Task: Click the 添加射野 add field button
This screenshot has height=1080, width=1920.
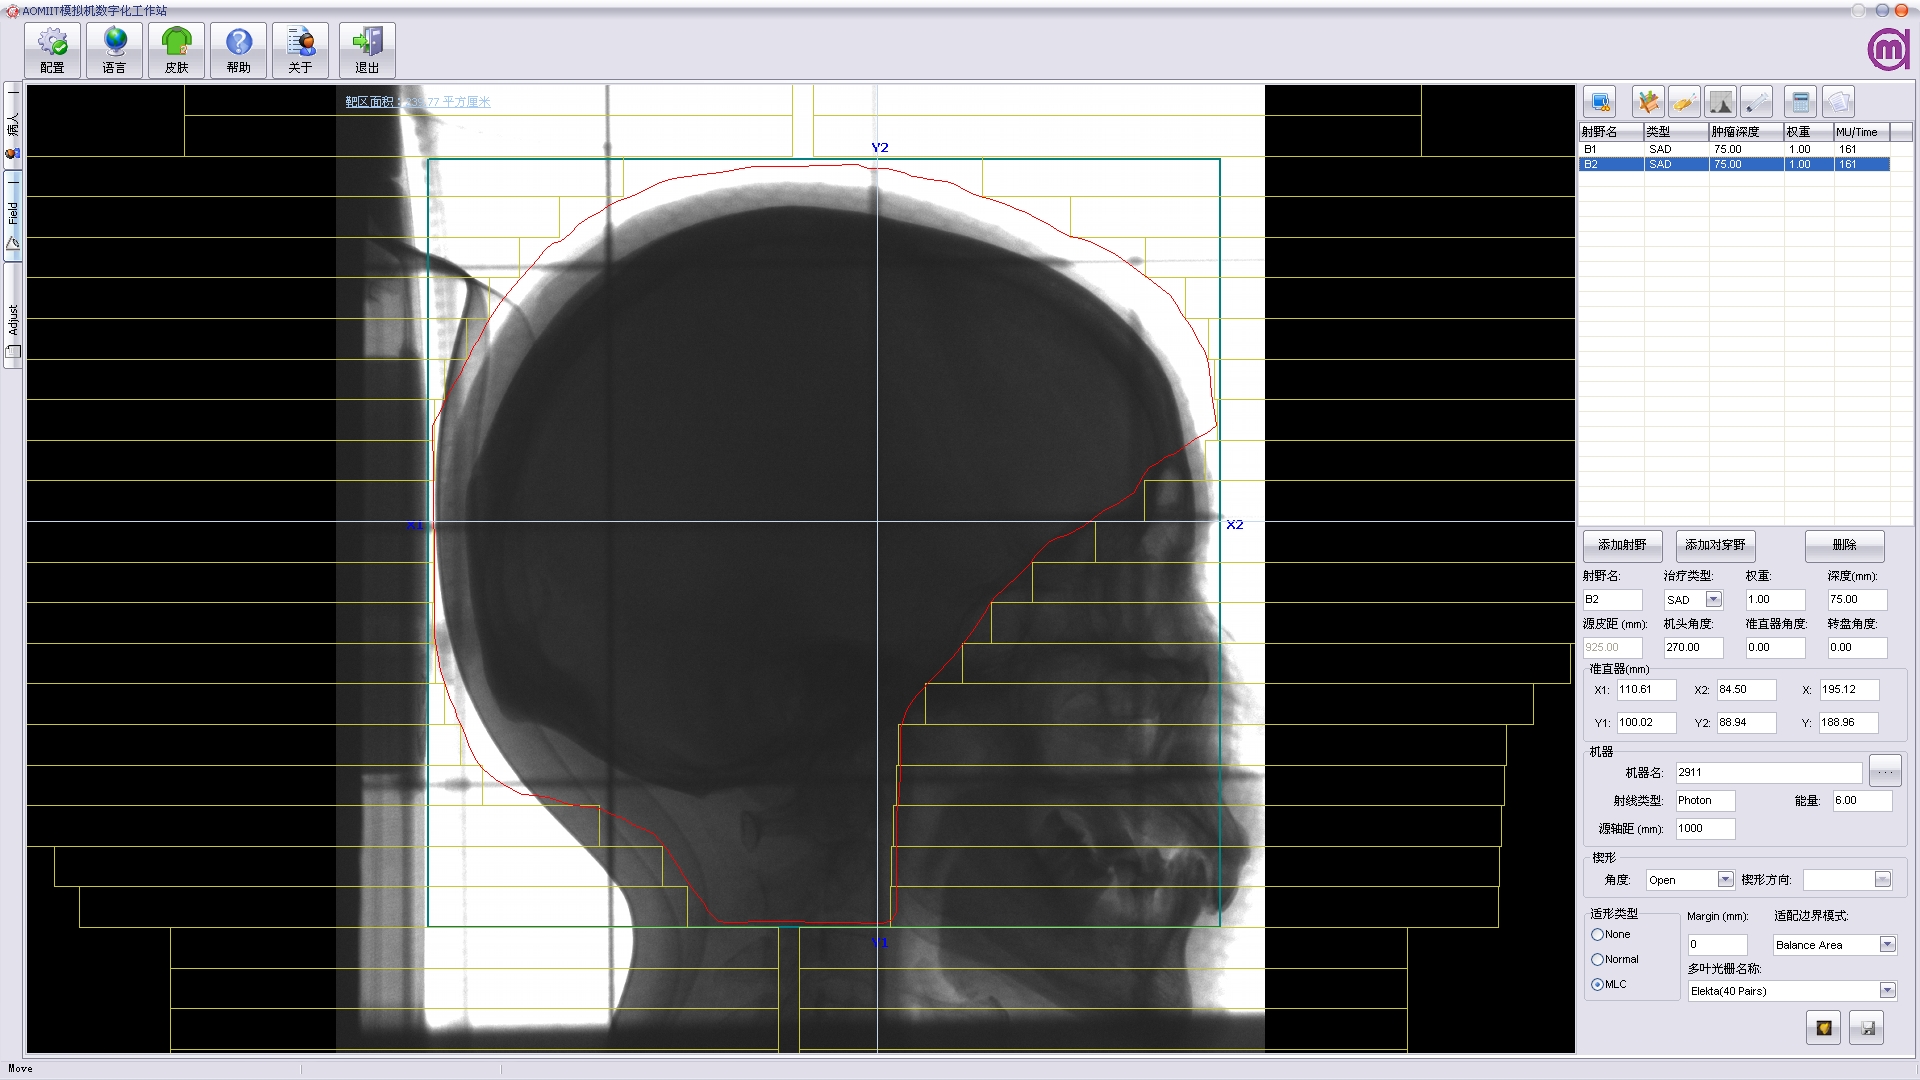Action: pos(1622,545)
